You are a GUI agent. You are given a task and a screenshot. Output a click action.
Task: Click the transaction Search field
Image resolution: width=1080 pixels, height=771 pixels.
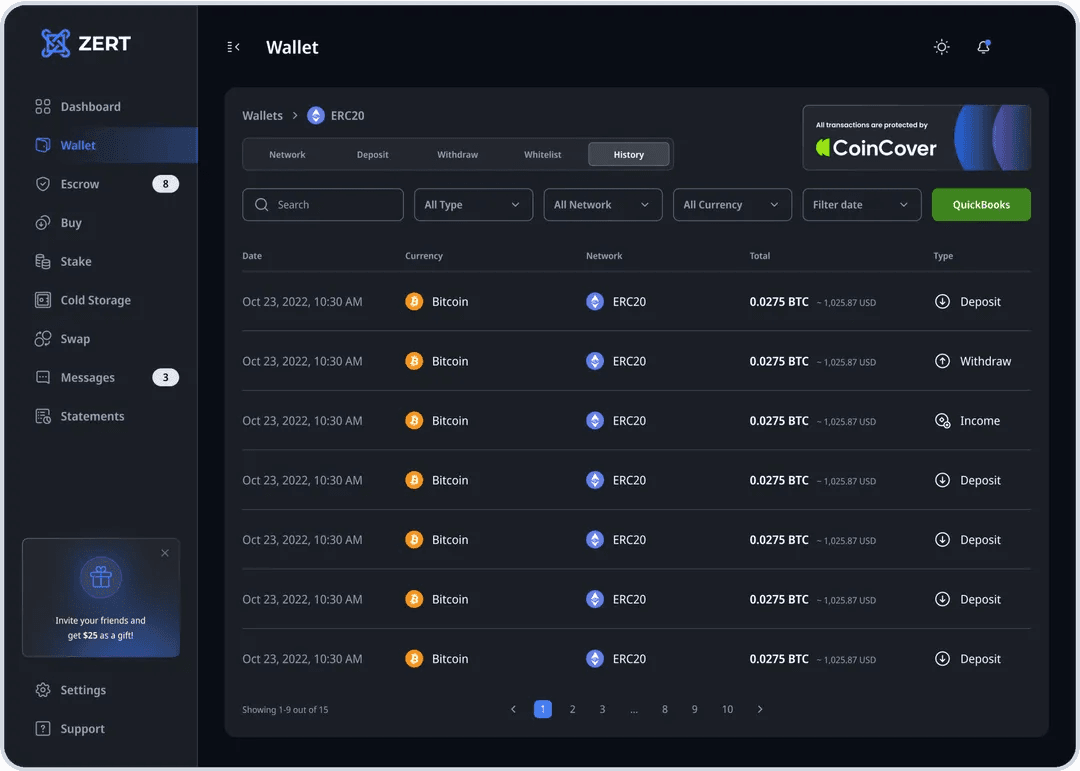tap(323, 205)
